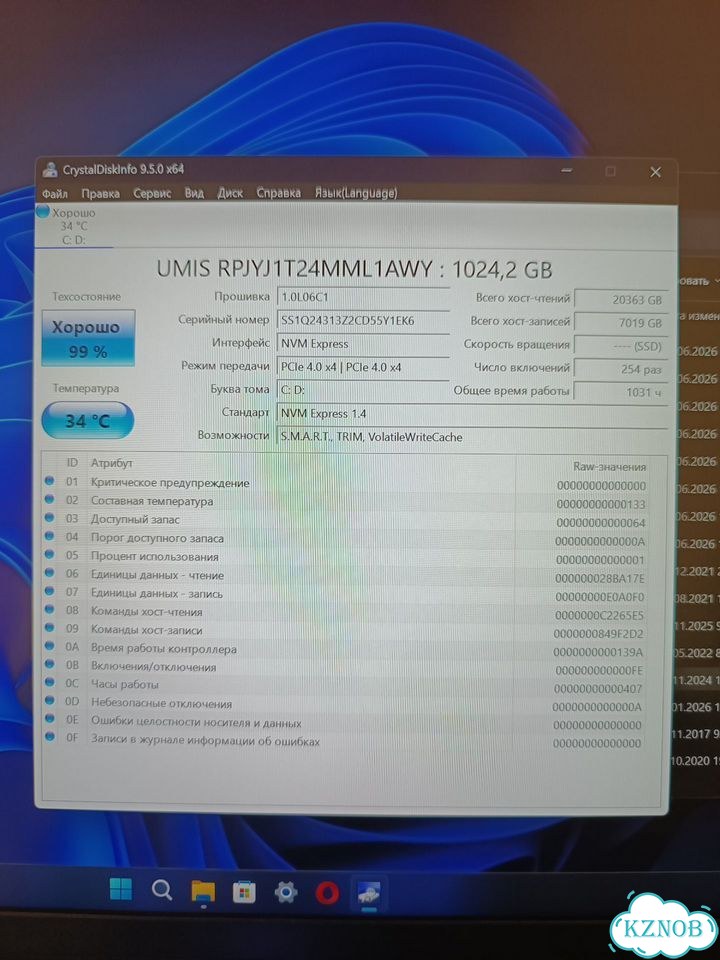Viewport: 720px width, 960px height.
Task: Open File Explorer from the taskbar
Action: tap(203, 891)
